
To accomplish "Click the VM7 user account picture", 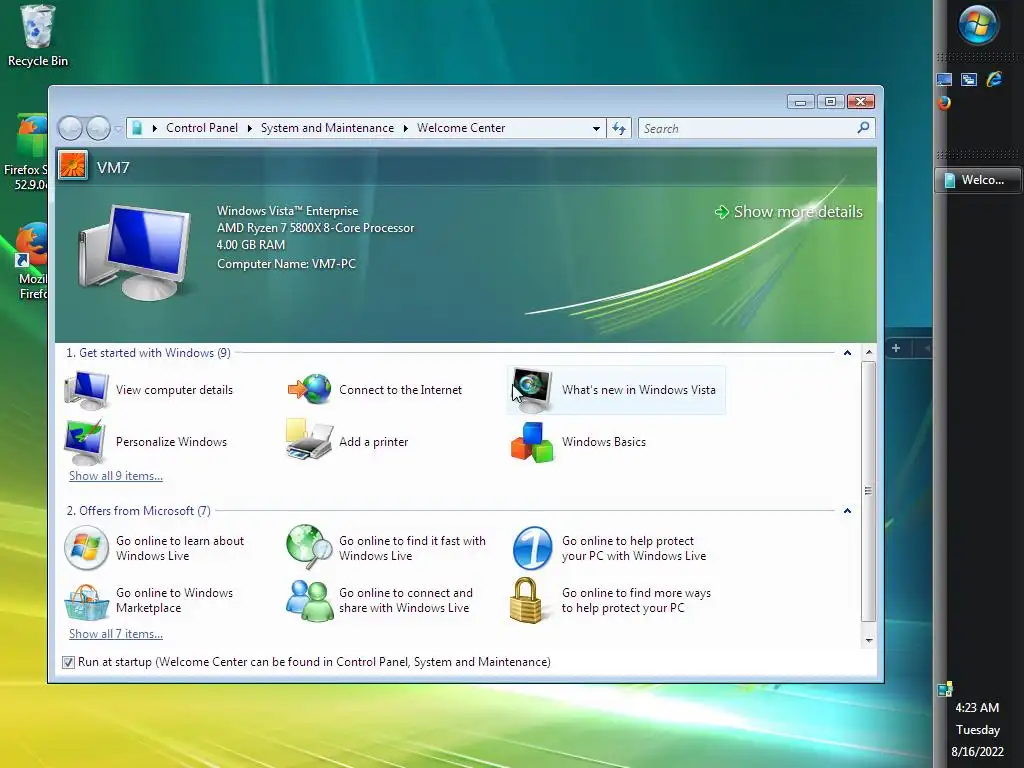I will pos(73,165).
